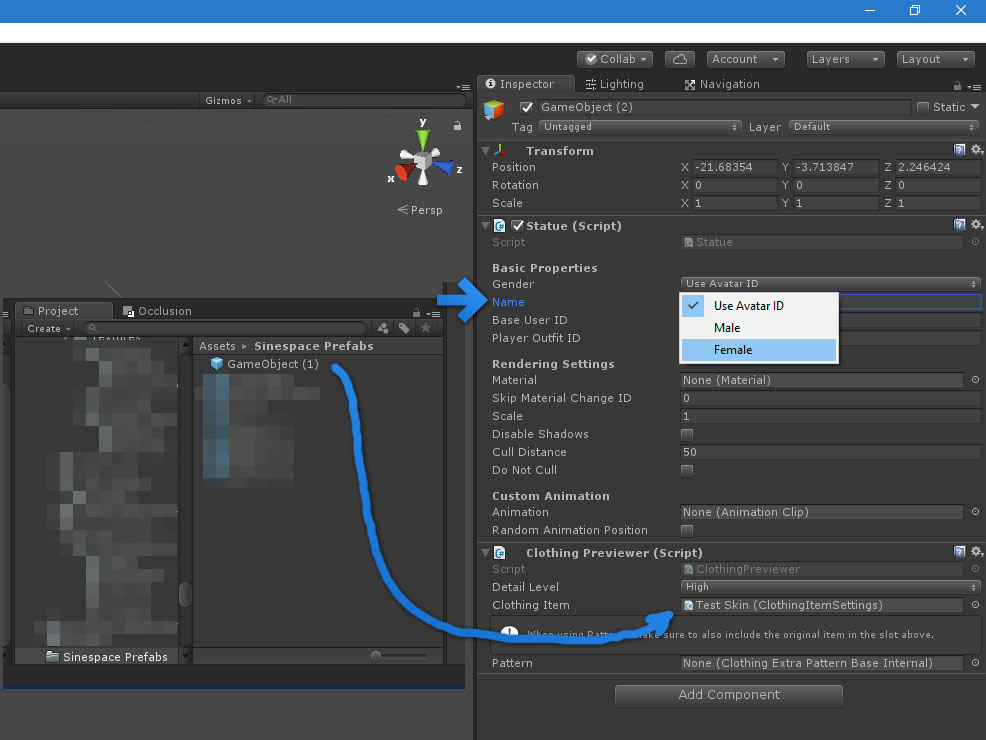Open the Clothing Previewer help icon
The image size is (986, 740).
(959, 551)
